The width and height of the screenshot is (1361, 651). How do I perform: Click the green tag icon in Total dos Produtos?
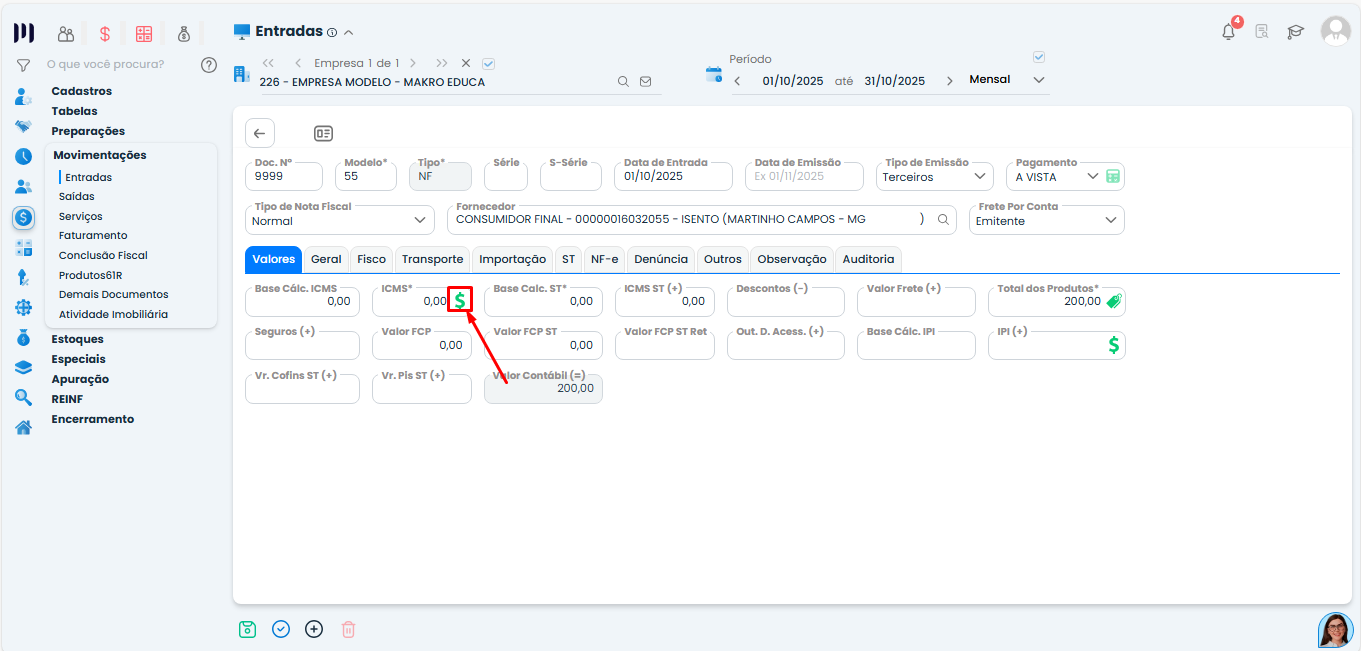click(x=1113, y=301)
